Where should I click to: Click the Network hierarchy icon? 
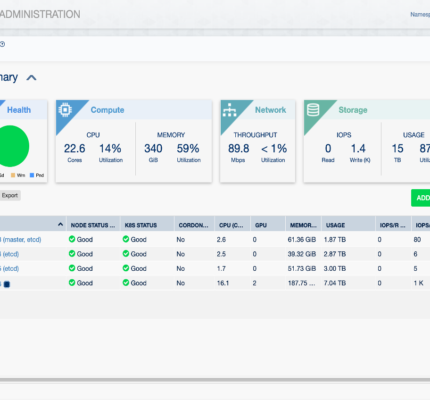(x=229, y=110)
